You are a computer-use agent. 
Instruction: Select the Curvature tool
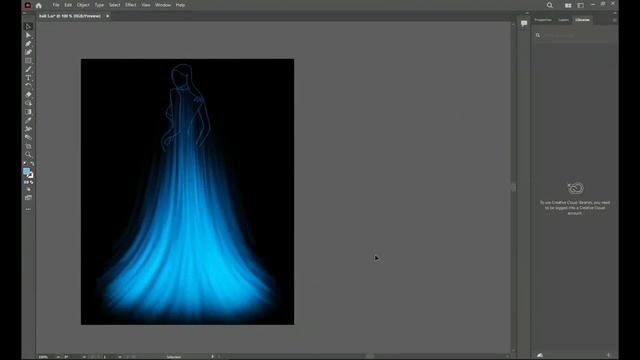tap(28, 52)
